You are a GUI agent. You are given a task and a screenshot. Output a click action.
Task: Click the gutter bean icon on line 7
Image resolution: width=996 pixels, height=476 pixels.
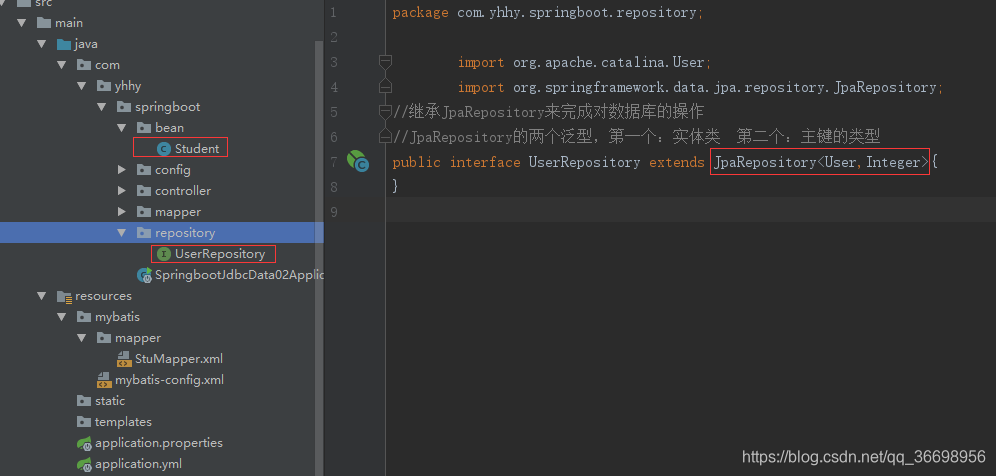[358, 161]
